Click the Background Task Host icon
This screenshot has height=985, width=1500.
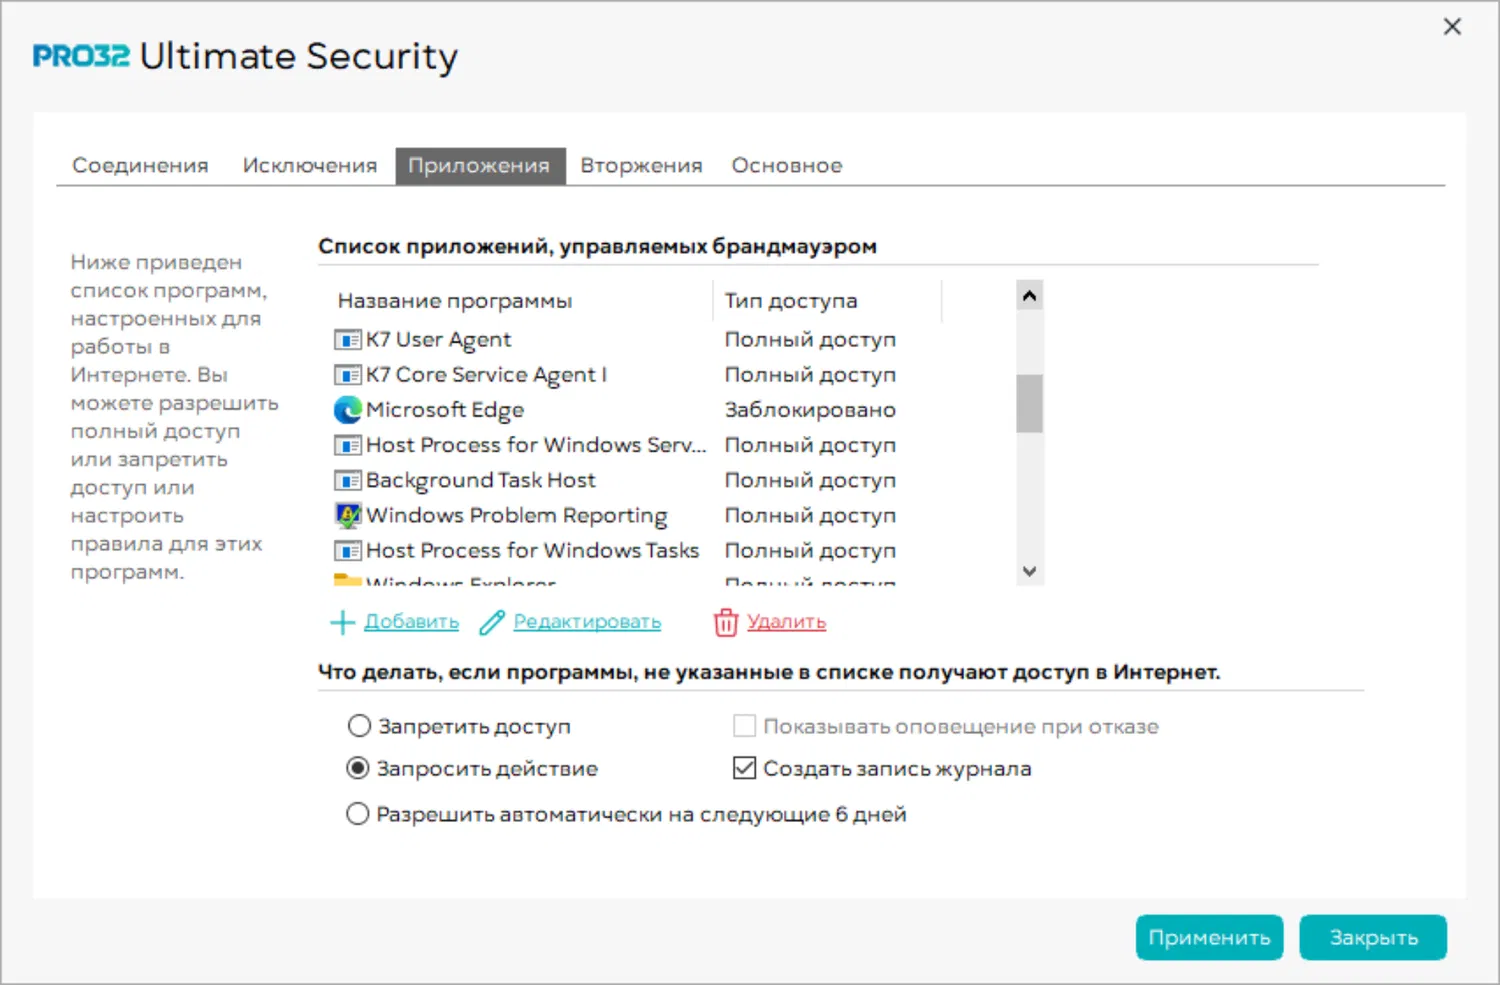coord(347,481)
